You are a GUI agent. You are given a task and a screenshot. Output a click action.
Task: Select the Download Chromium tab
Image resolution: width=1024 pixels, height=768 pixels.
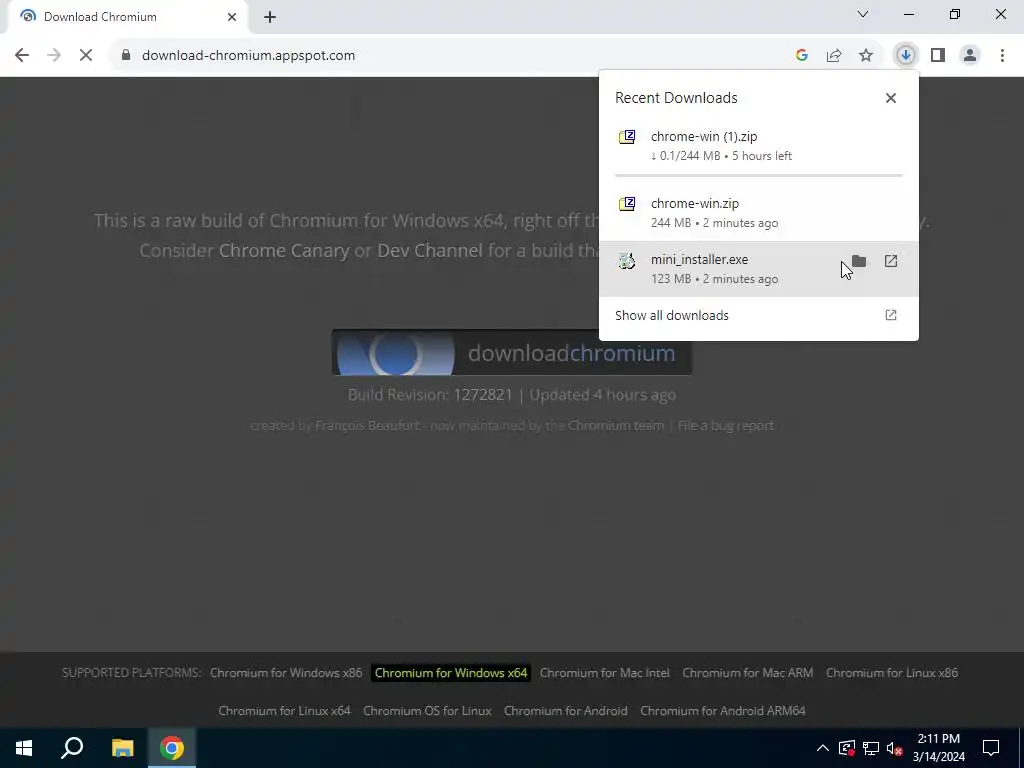127,17
